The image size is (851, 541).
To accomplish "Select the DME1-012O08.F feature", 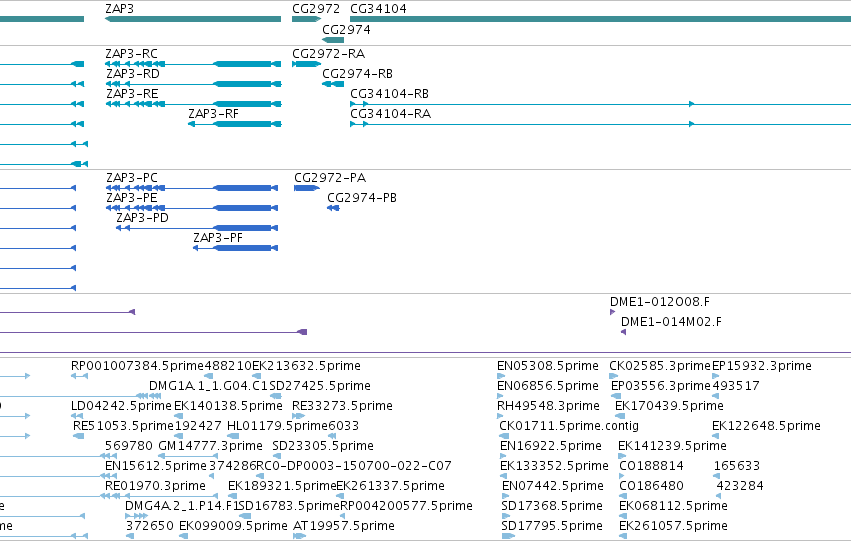I will coord(612,312).
